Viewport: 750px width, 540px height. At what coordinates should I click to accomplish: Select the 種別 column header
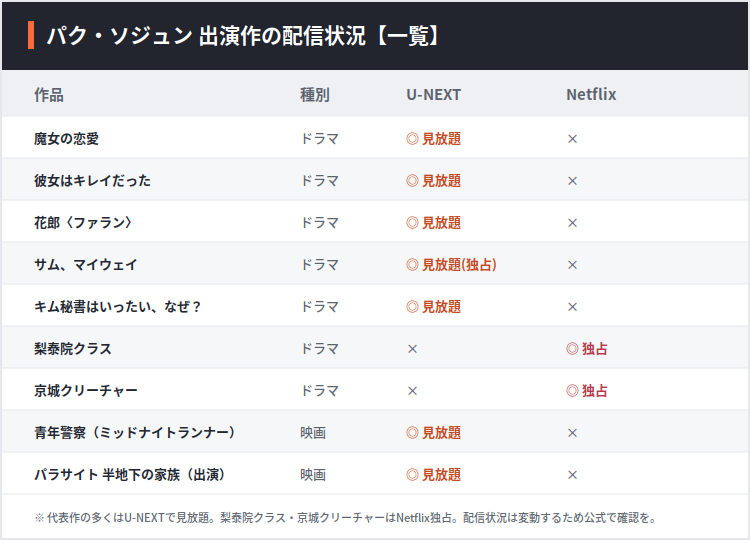315,95
